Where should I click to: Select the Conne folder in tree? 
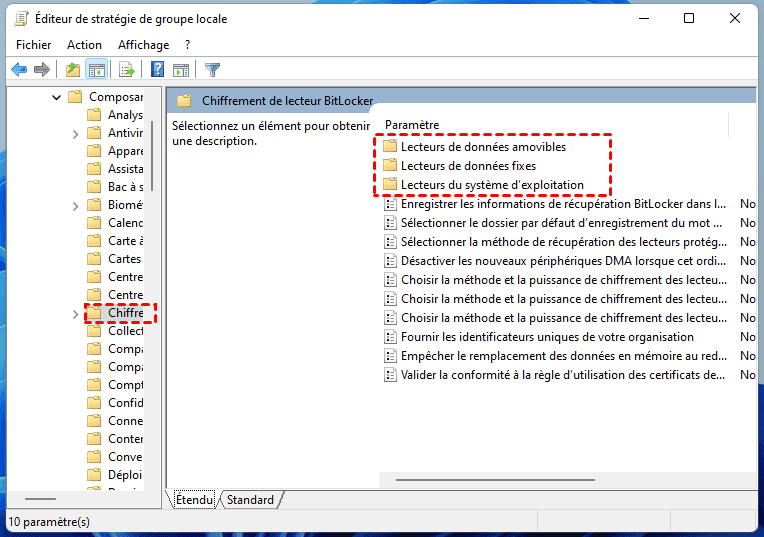pos(115,421)
